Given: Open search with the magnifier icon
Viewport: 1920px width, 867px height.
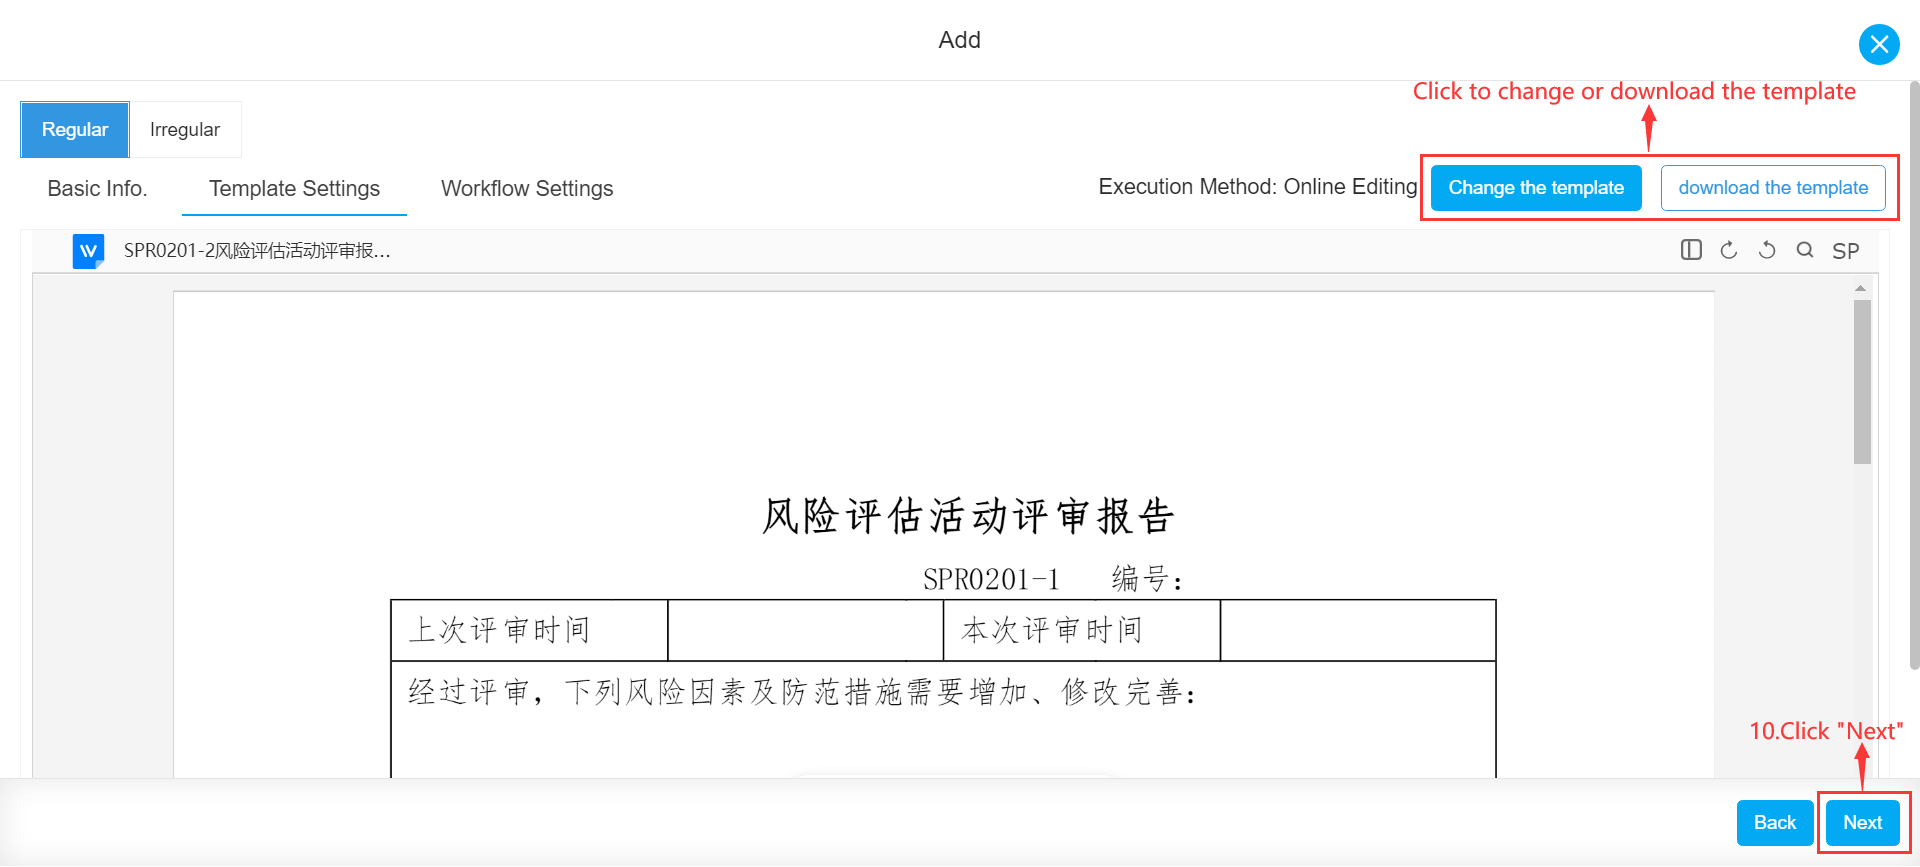Looking at the screenshot, I should pos(1805,250).
